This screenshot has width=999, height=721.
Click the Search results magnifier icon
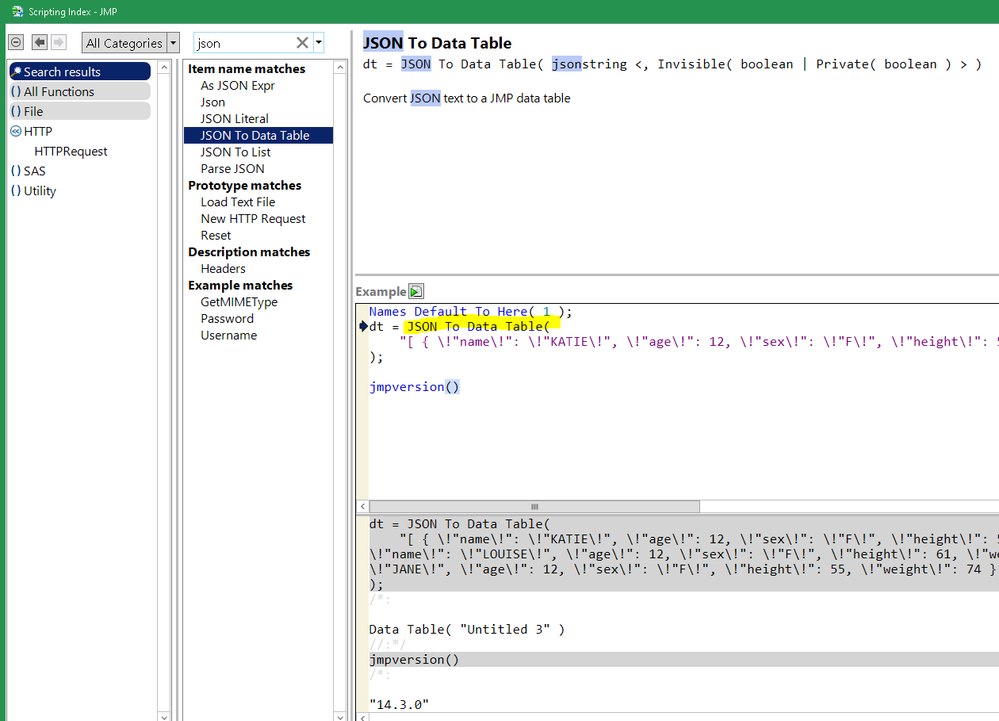(x=16, y=72)
